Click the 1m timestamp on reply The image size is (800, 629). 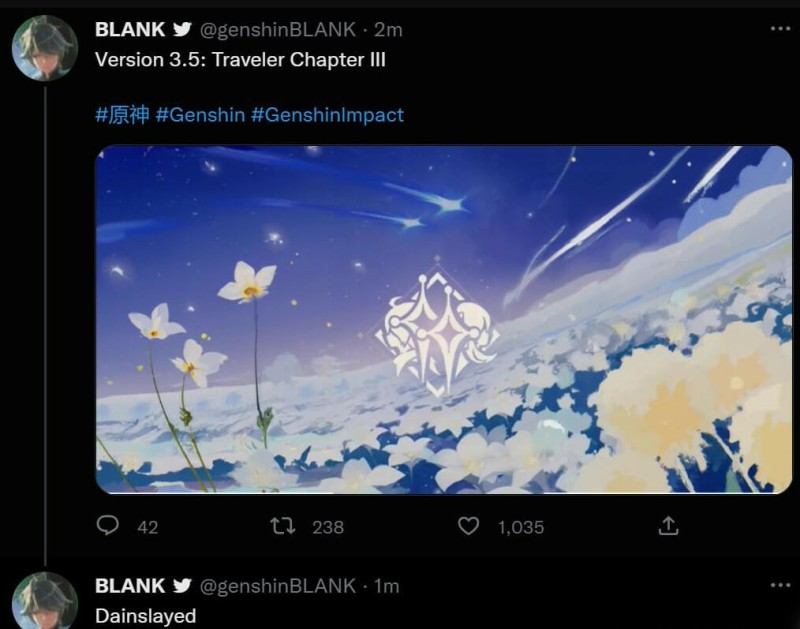(387, 586)
